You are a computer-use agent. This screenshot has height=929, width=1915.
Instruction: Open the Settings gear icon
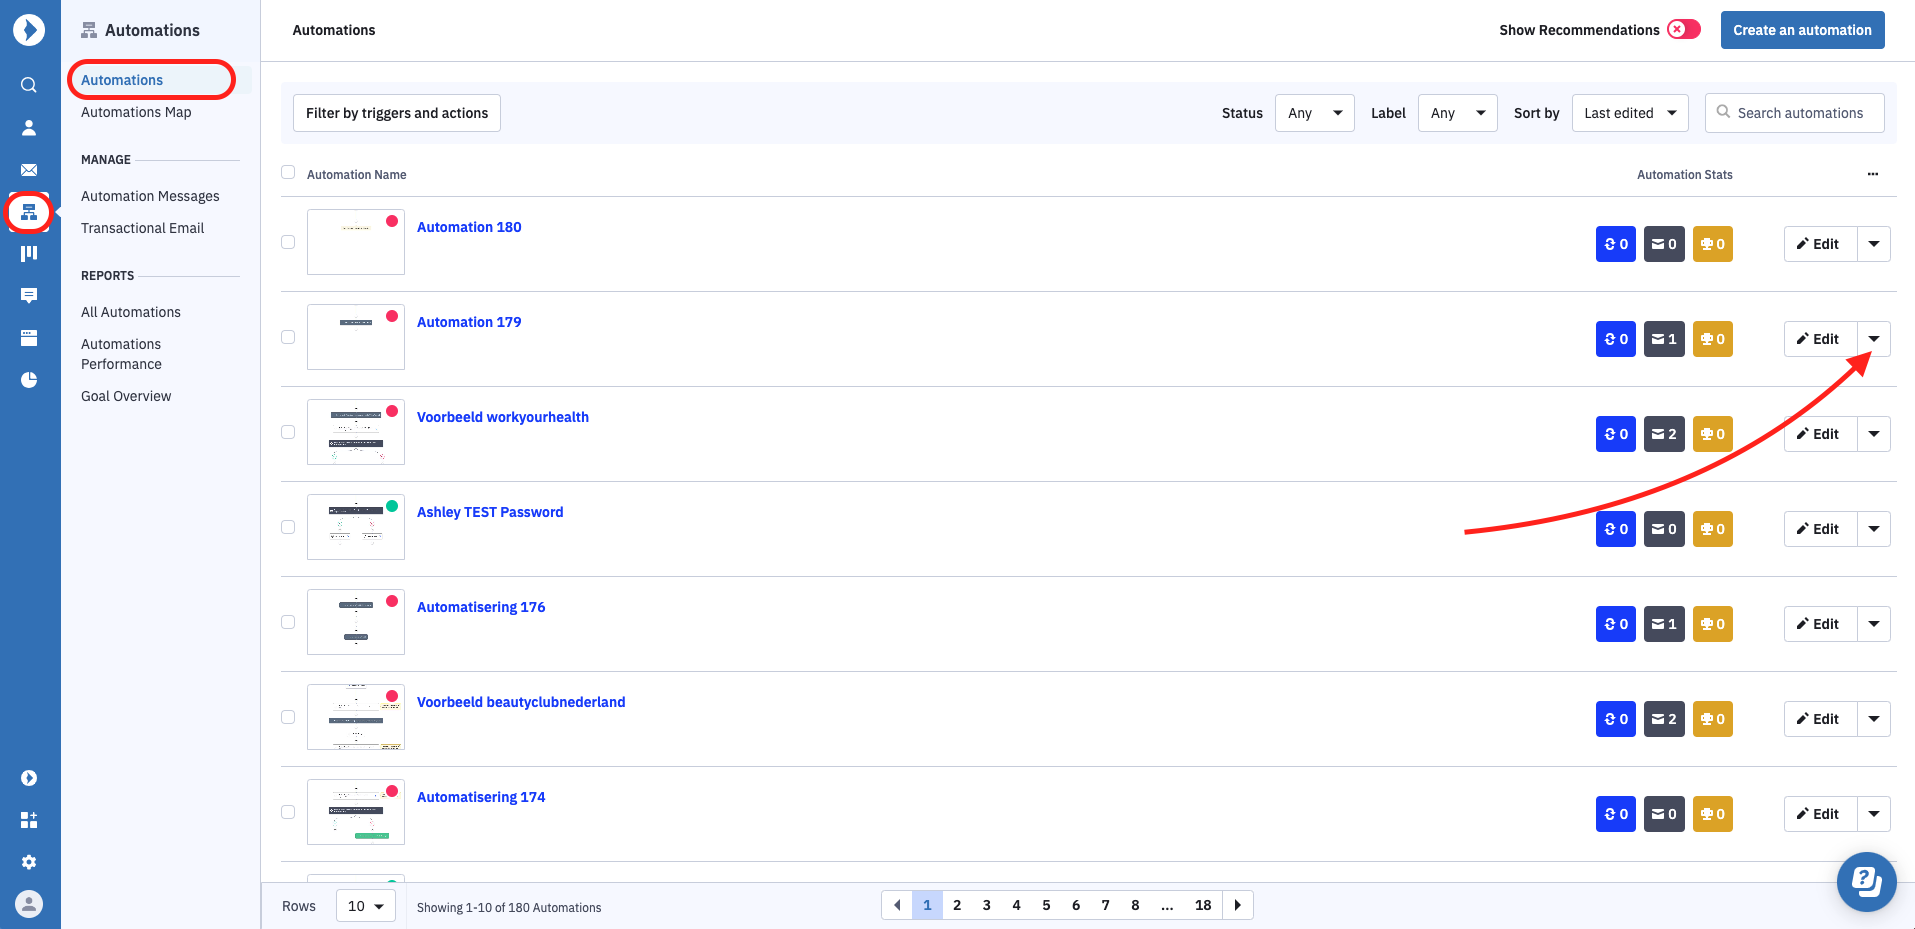29,862
